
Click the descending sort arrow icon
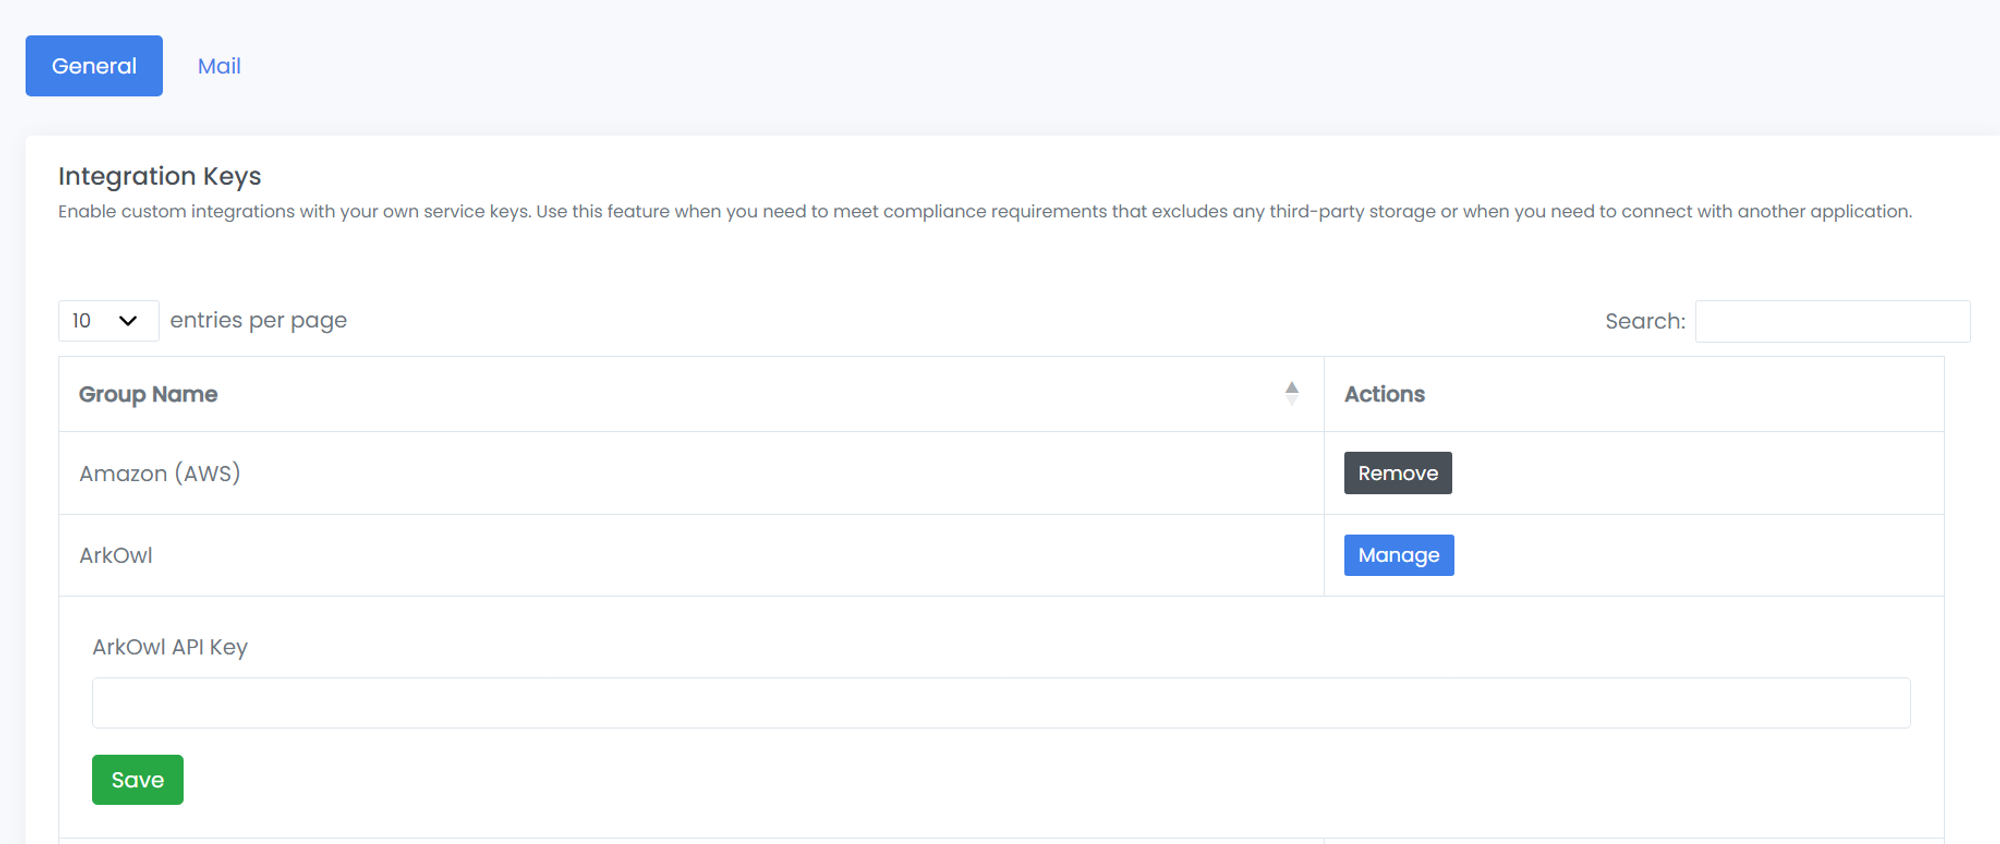pos(1292,401)
